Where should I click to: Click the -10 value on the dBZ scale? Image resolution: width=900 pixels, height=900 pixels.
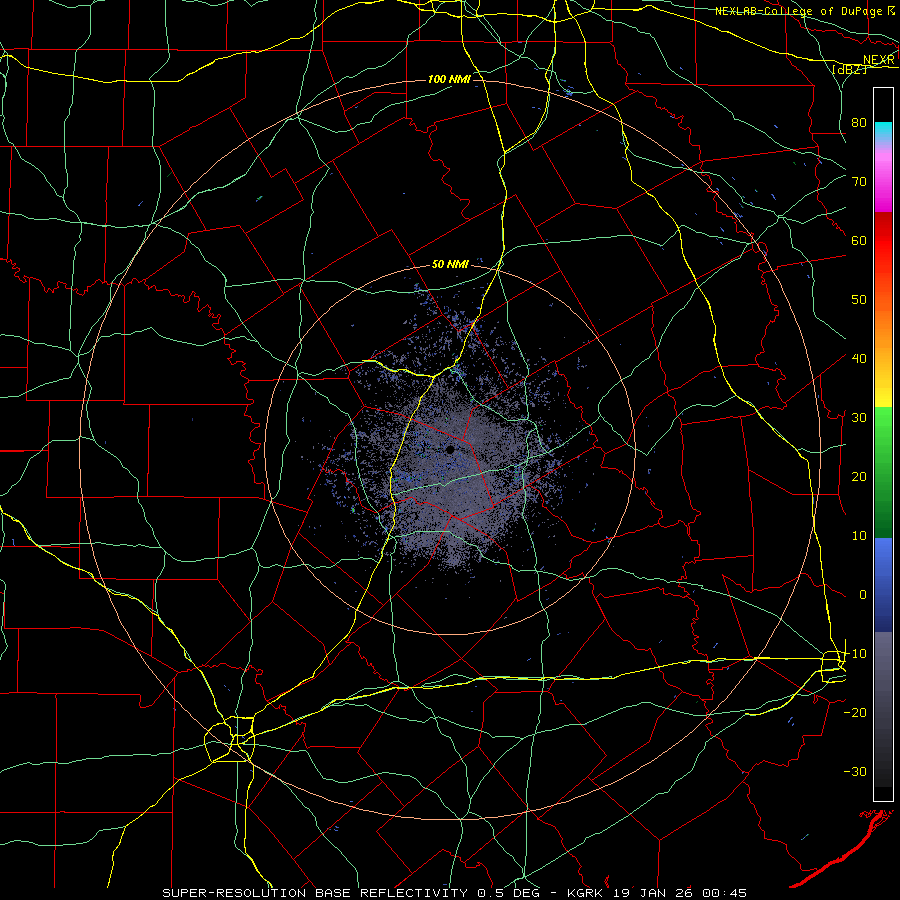pyautogui.click(x=855, y=654)
